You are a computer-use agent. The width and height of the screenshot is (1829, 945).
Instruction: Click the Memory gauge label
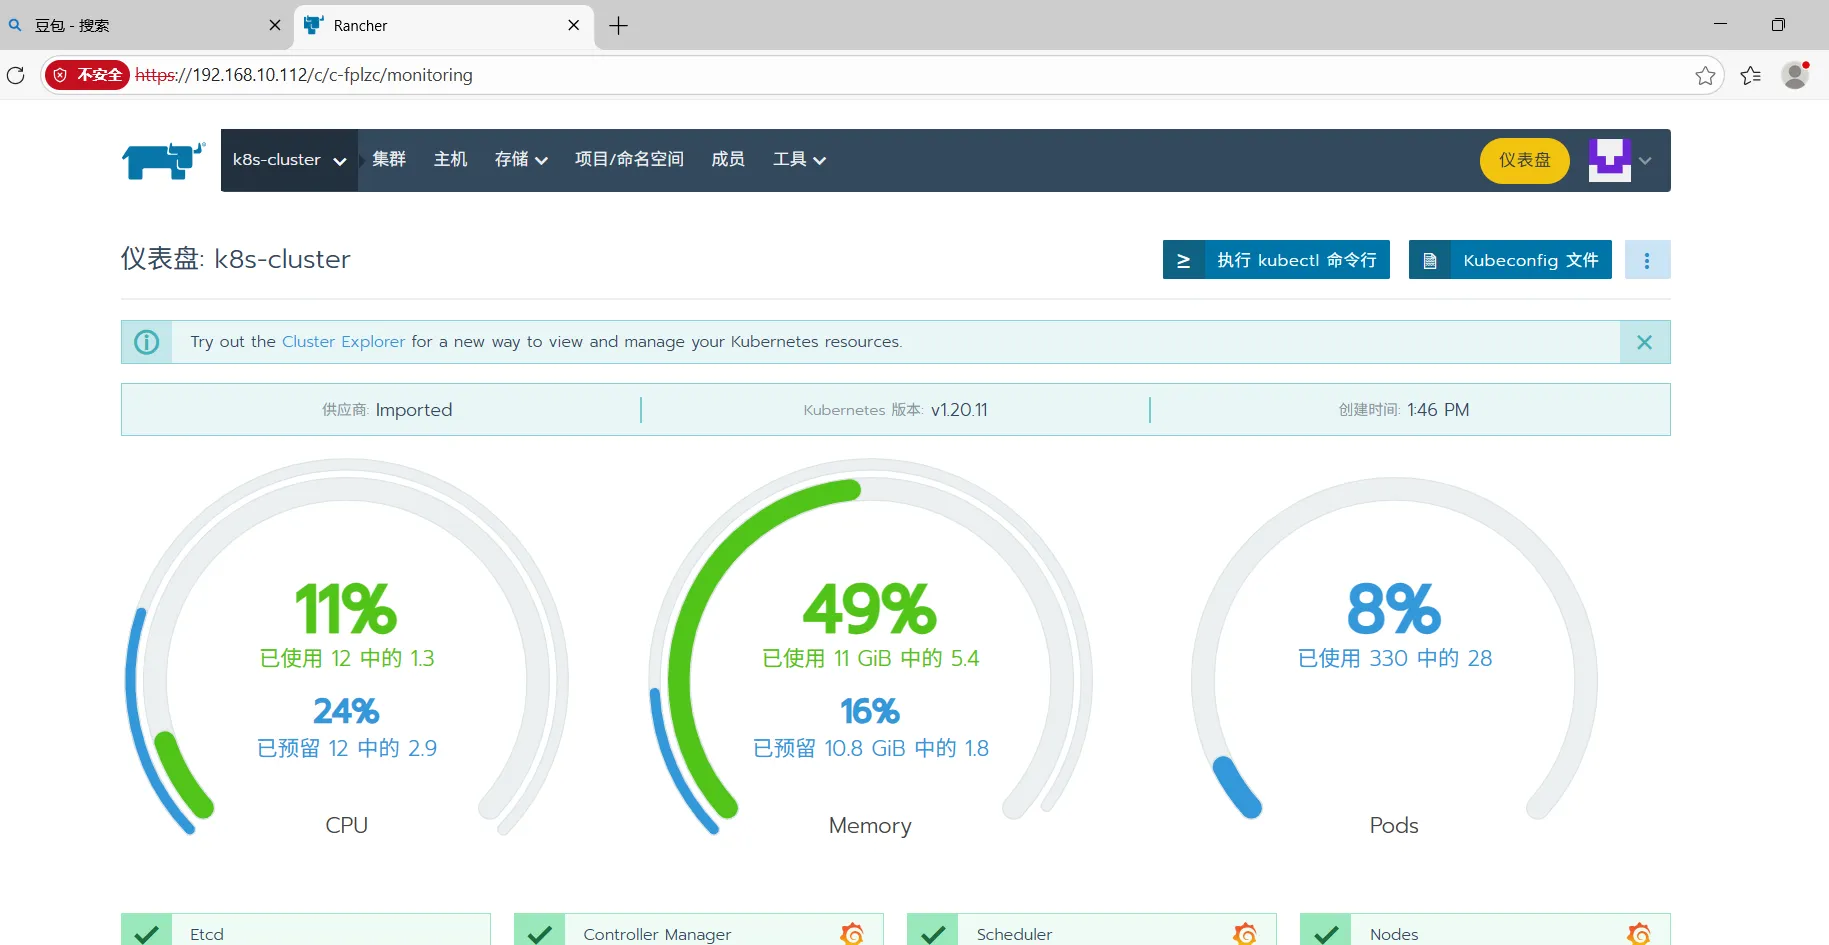870,826
